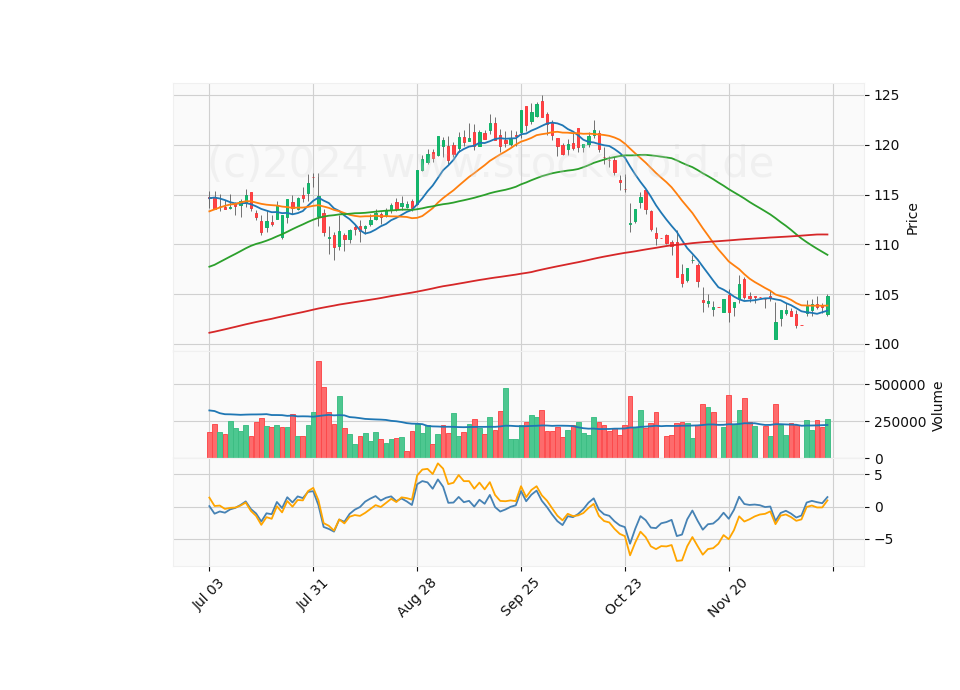The width and height of the screenshot is (960, 690).
Task: Click the 0 tick on the oscillator axis
Action: tap(879, 508)
